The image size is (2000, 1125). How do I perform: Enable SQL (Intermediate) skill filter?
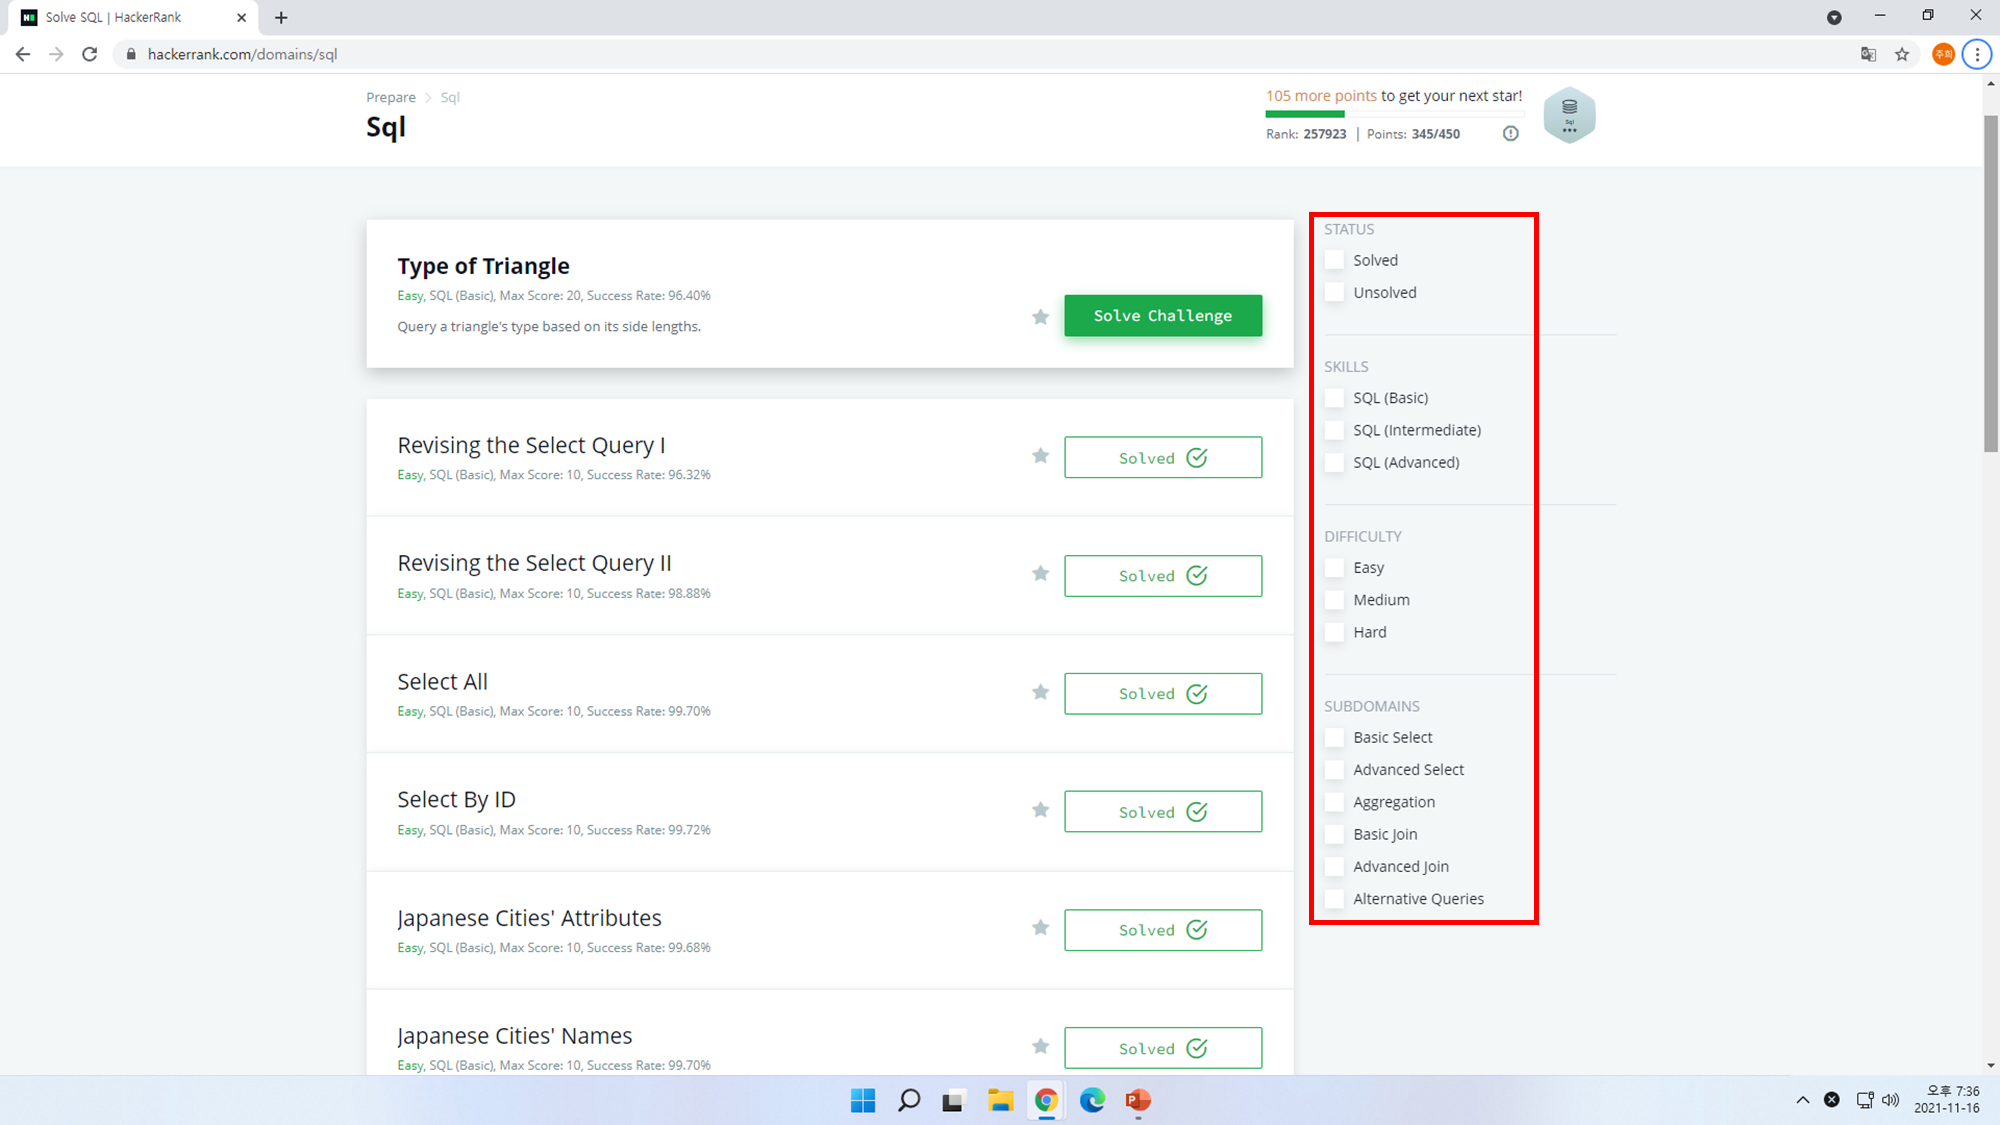[1334, 430]
